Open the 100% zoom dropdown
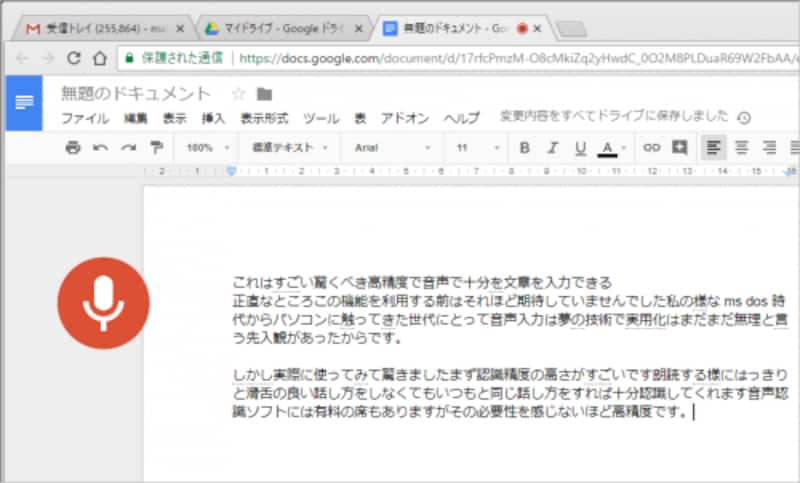This screenshot has height=483, width=800. [x=208, y=148]
